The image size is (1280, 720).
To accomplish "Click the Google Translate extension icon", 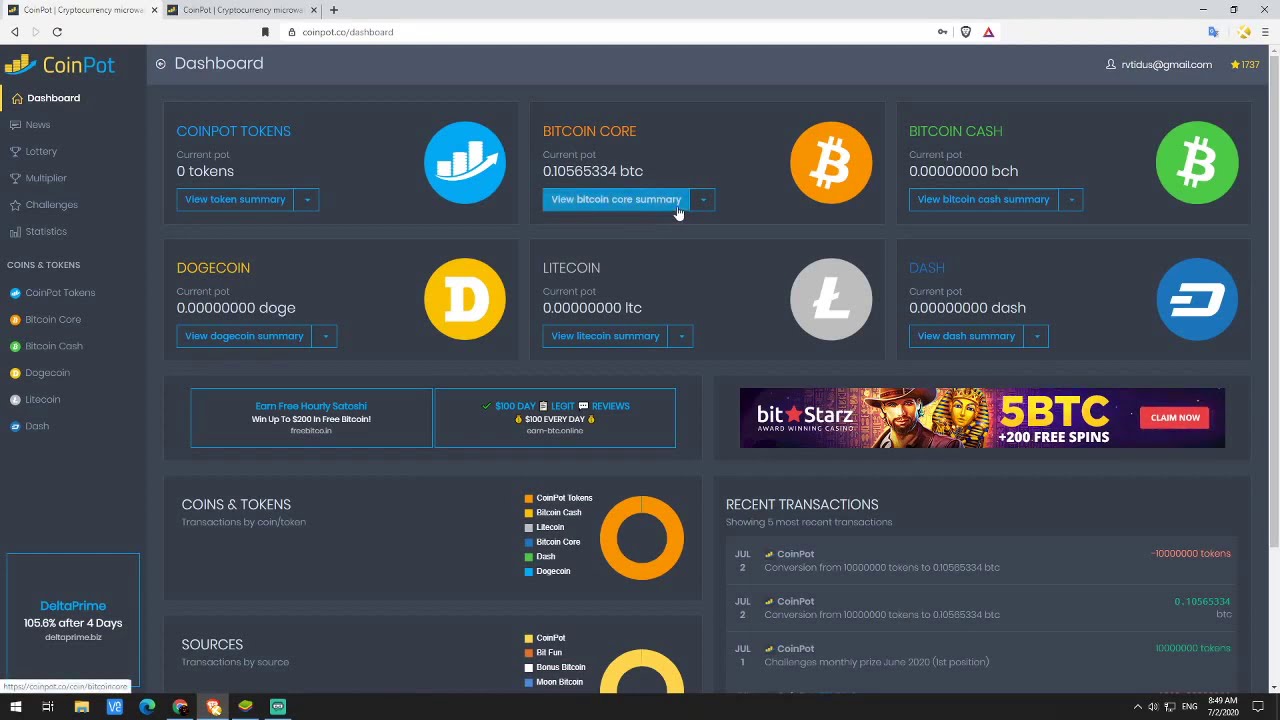I will click(1213, 32).
